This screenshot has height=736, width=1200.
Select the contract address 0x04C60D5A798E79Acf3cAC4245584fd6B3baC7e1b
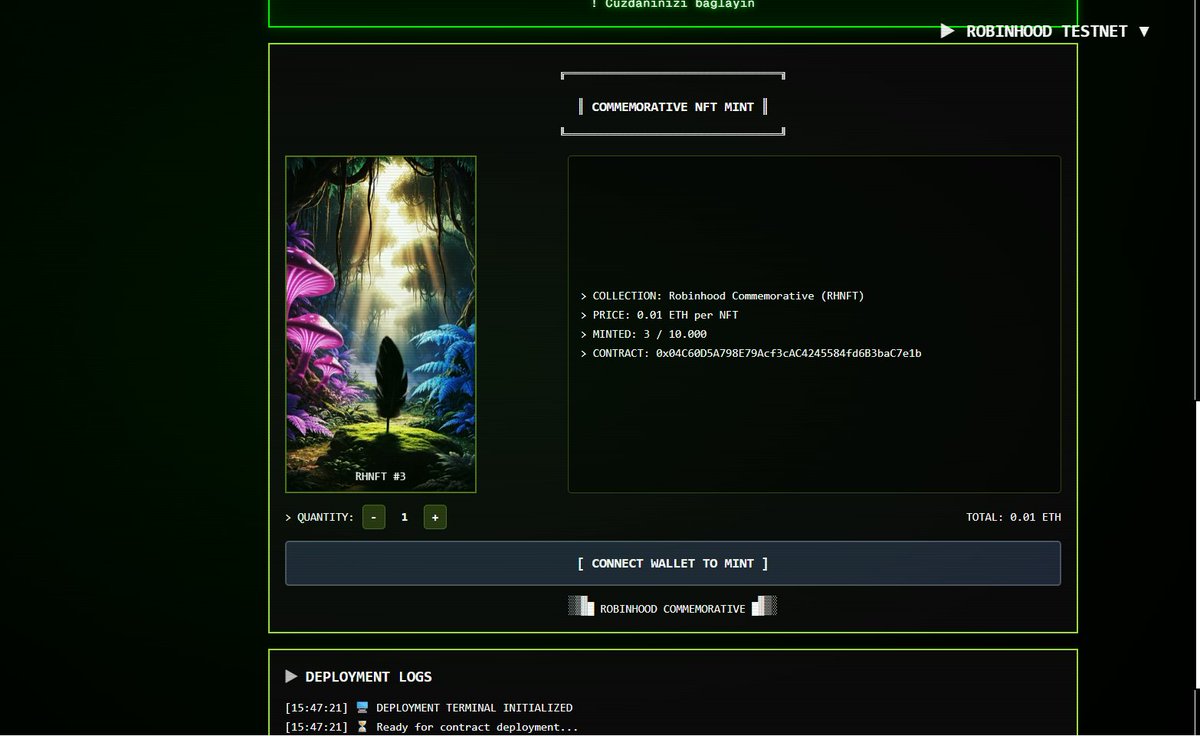click(788, 353)
